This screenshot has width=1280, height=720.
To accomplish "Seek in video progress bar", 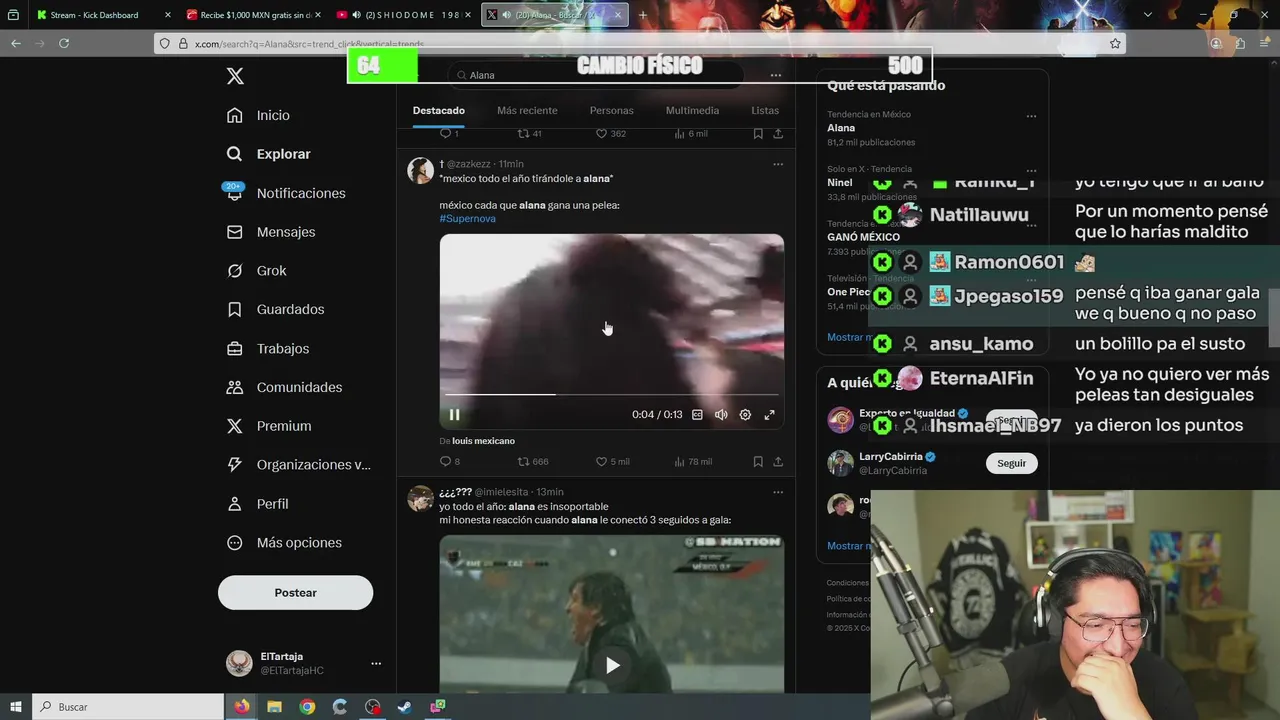I will [x=611, y=394].
